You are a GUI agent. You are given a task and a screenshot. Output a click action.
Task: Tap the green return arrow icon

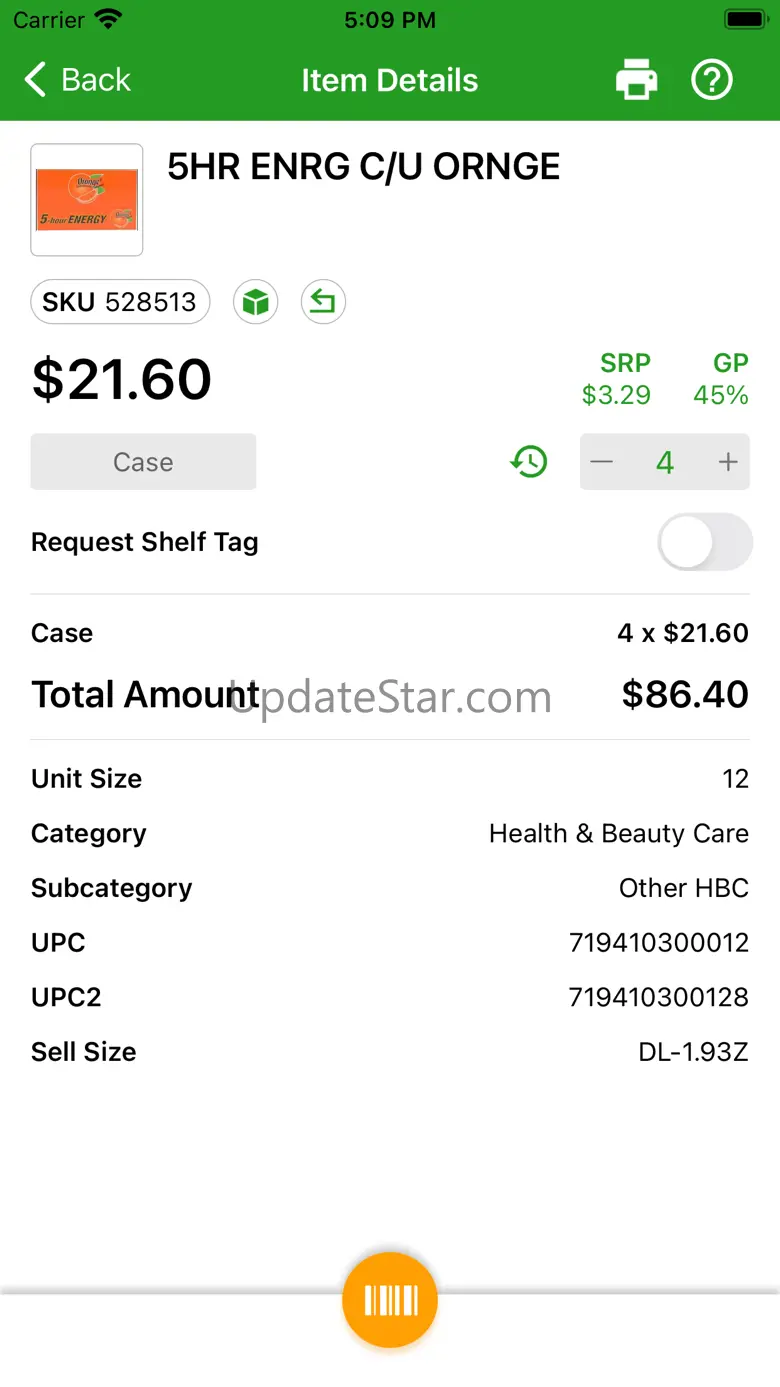point(322,302)
